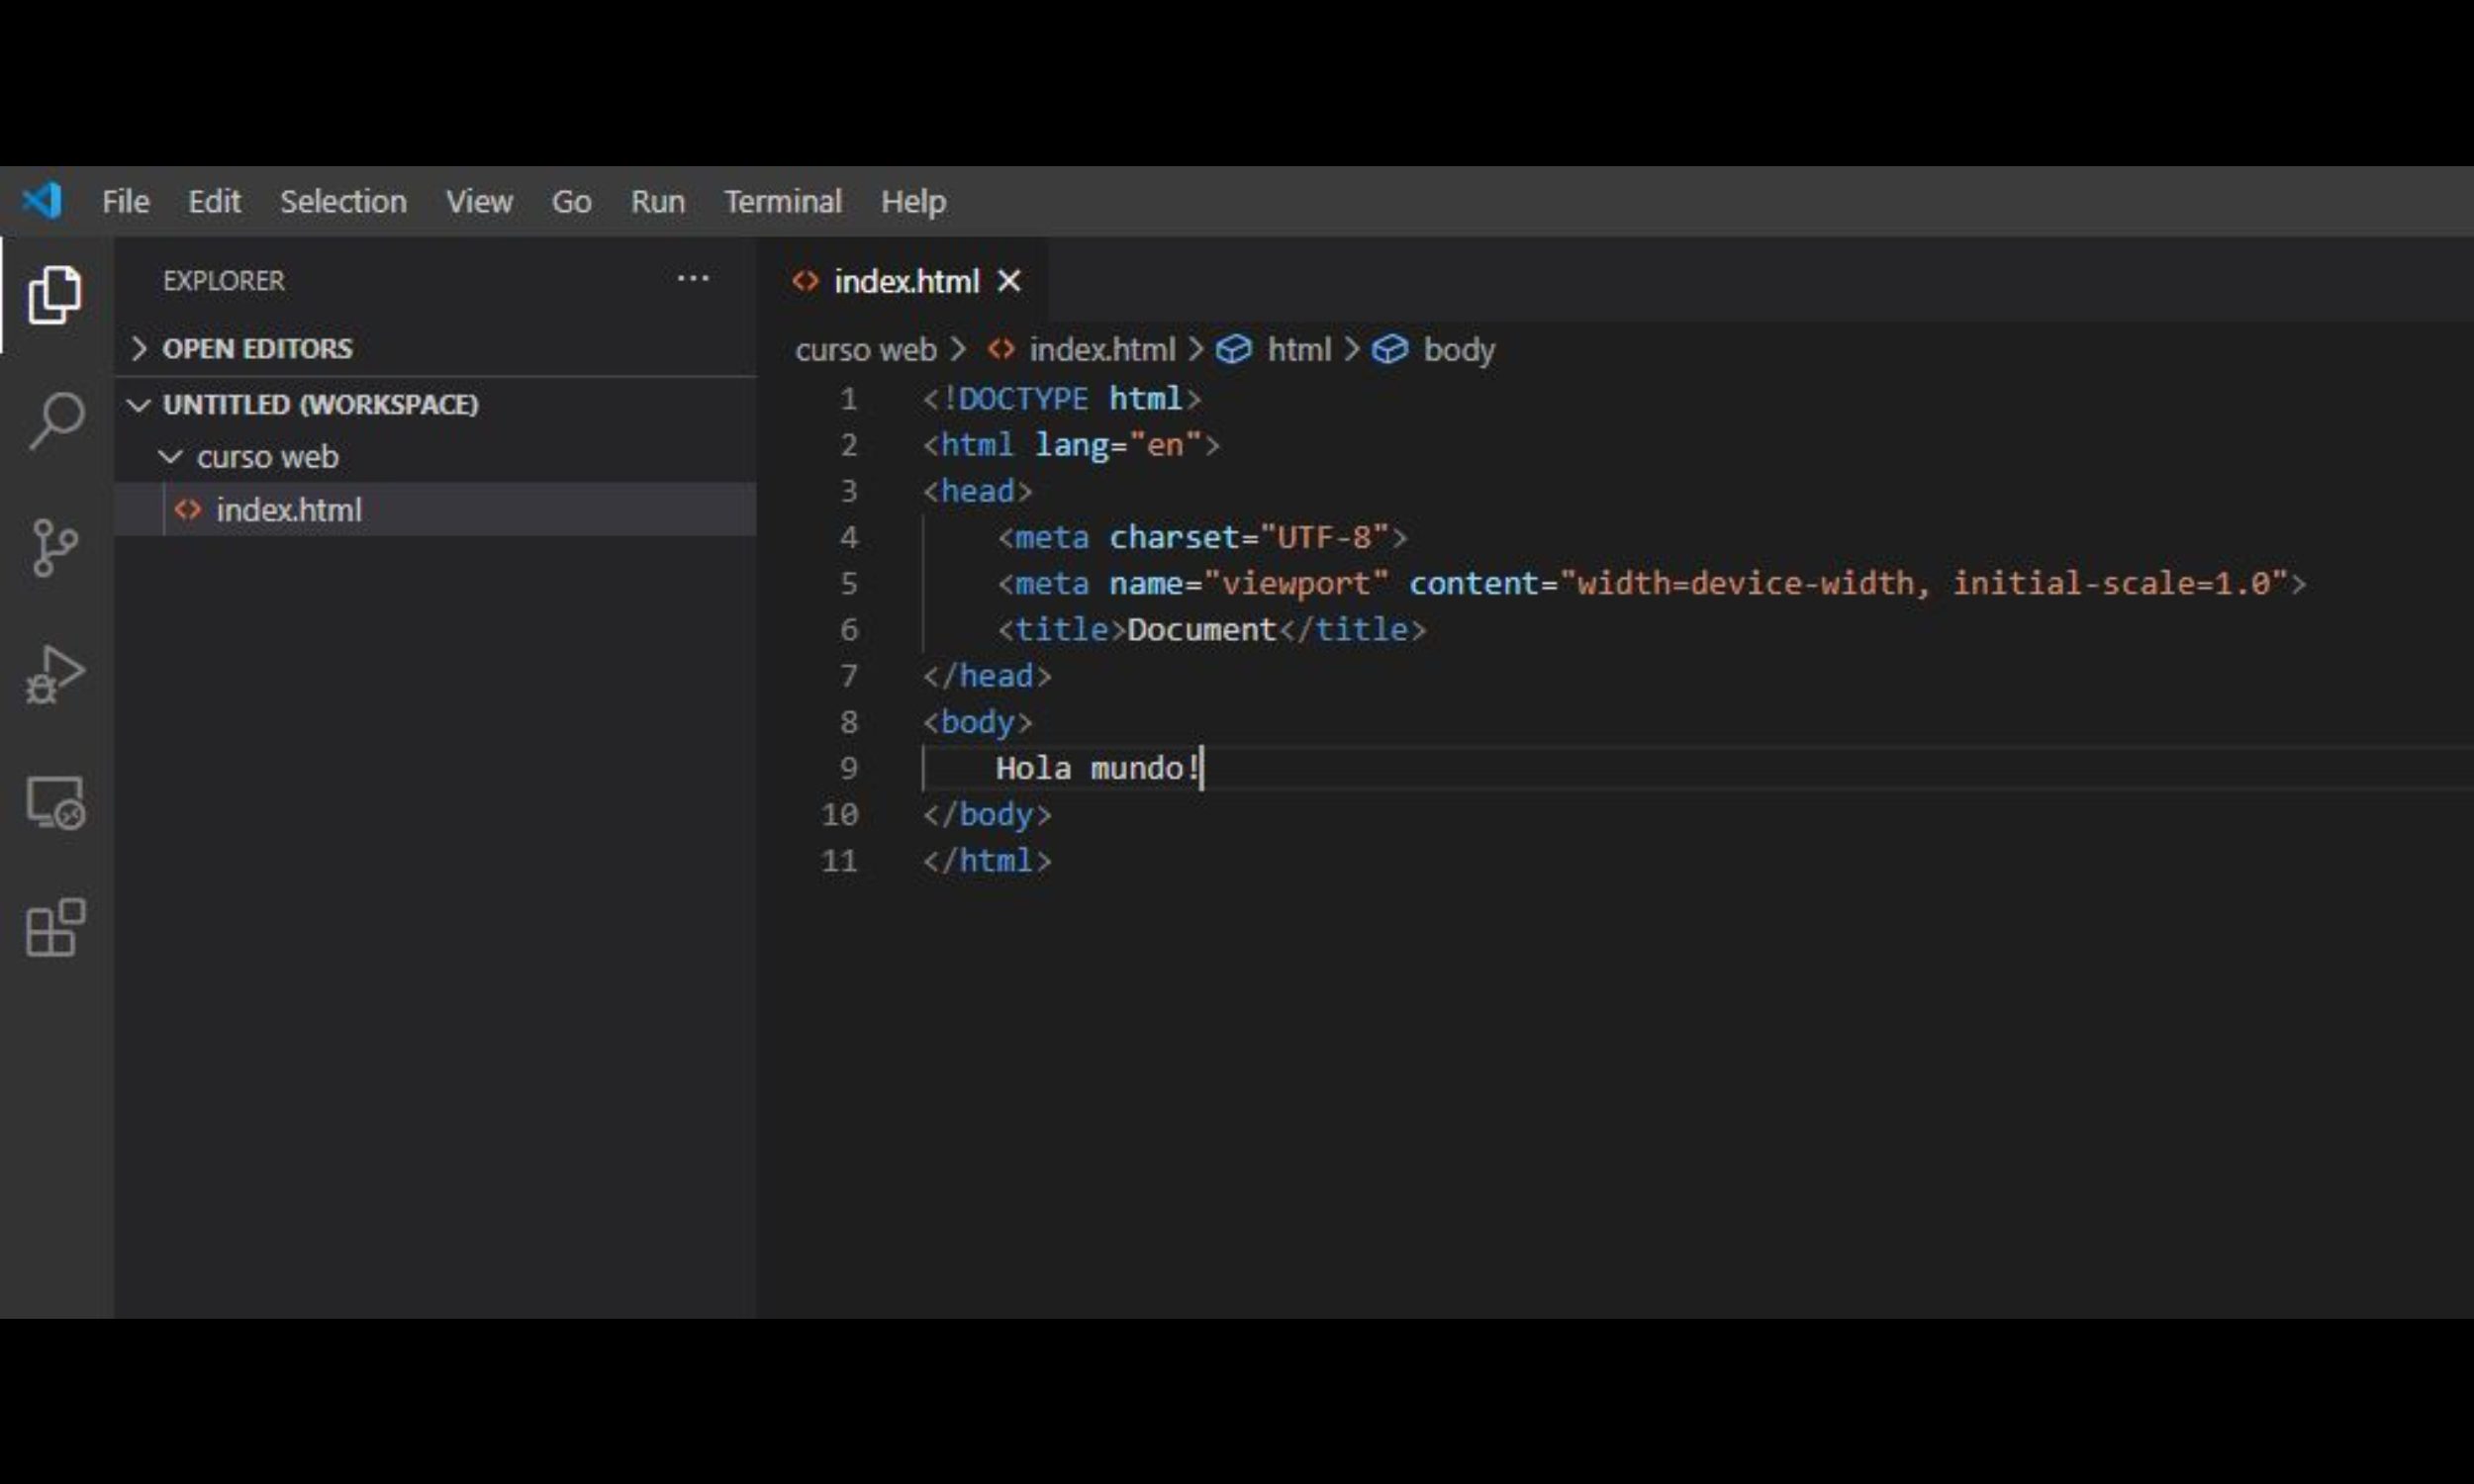Screen dimensions: 2474x1484
Task: Open the File menu
Action: tap(125, 202)
